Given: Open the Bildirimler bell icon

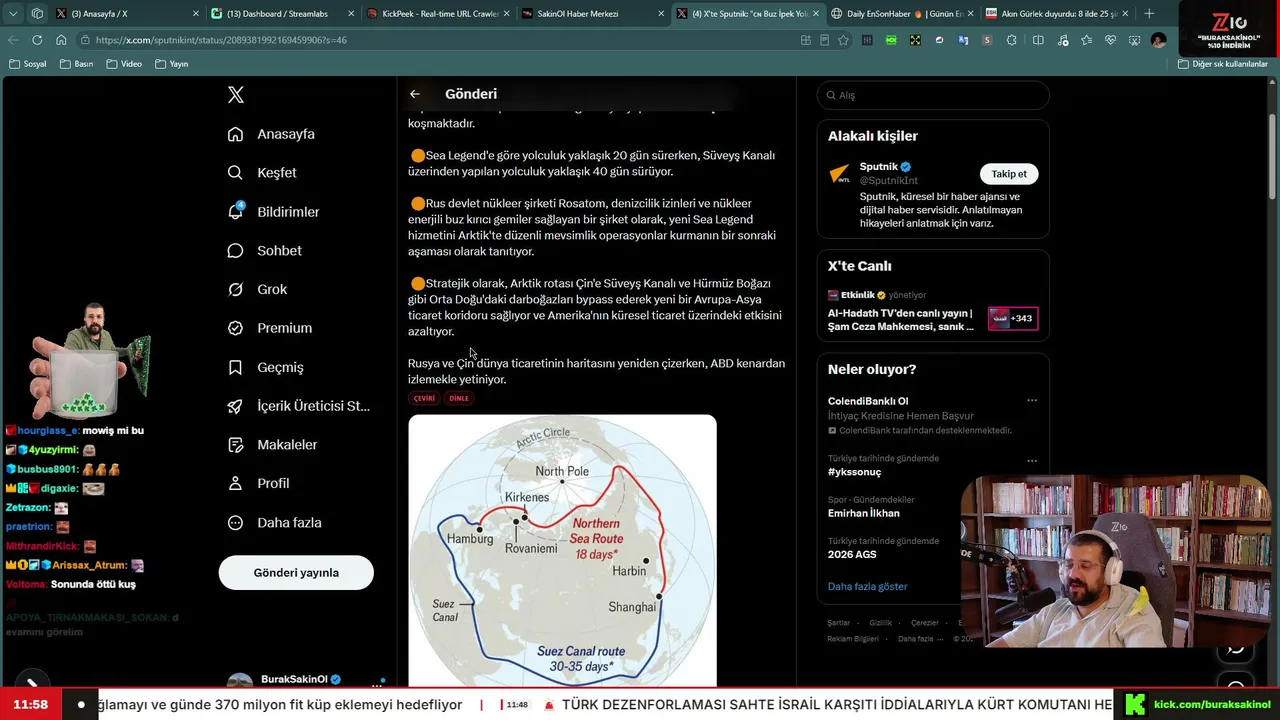Looking at the screenshot, I should [x=235, y=211].
